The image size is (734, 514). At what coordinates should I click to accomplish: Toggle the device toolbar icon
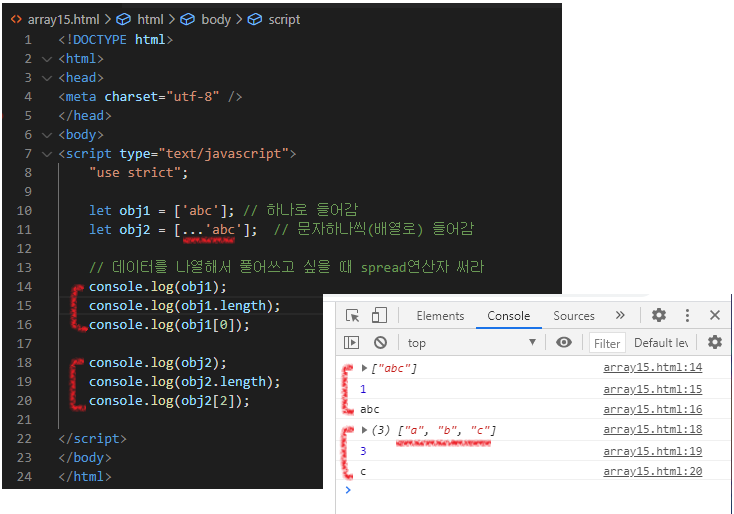pyautogui.click(x=379, y=315)
